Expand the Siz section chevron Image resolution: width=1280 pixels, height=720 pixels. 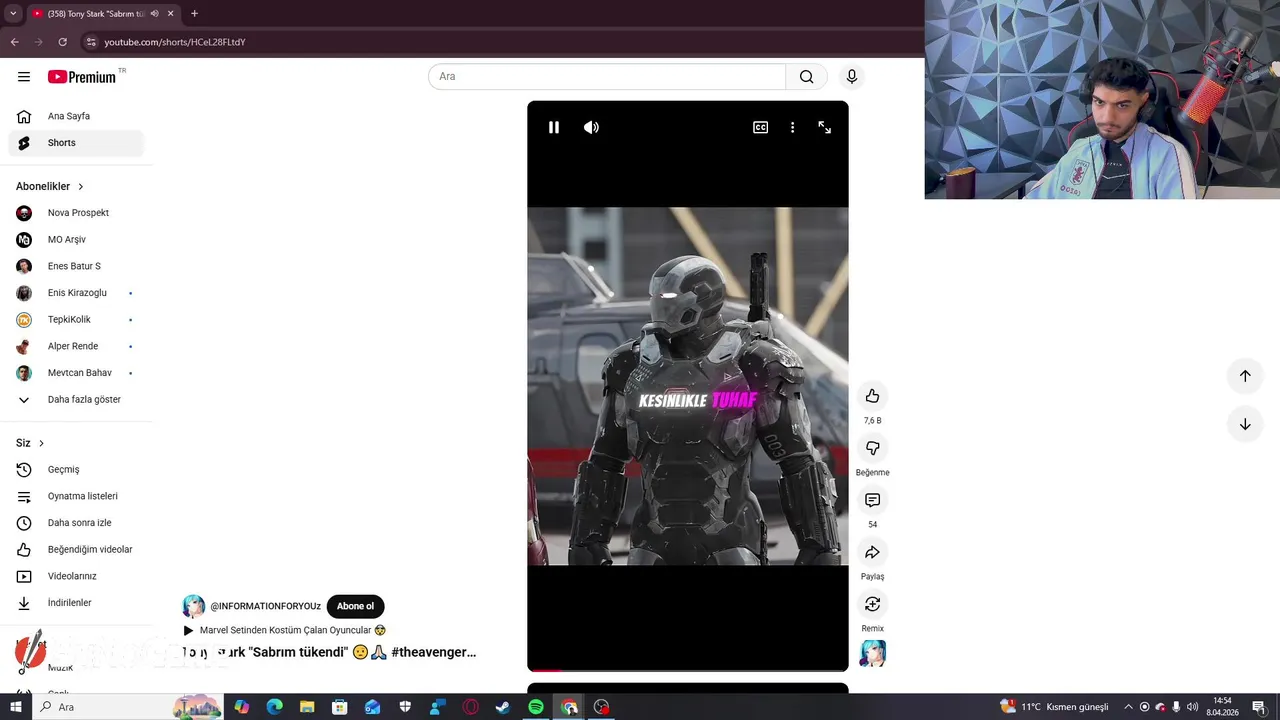coord(41,443)
